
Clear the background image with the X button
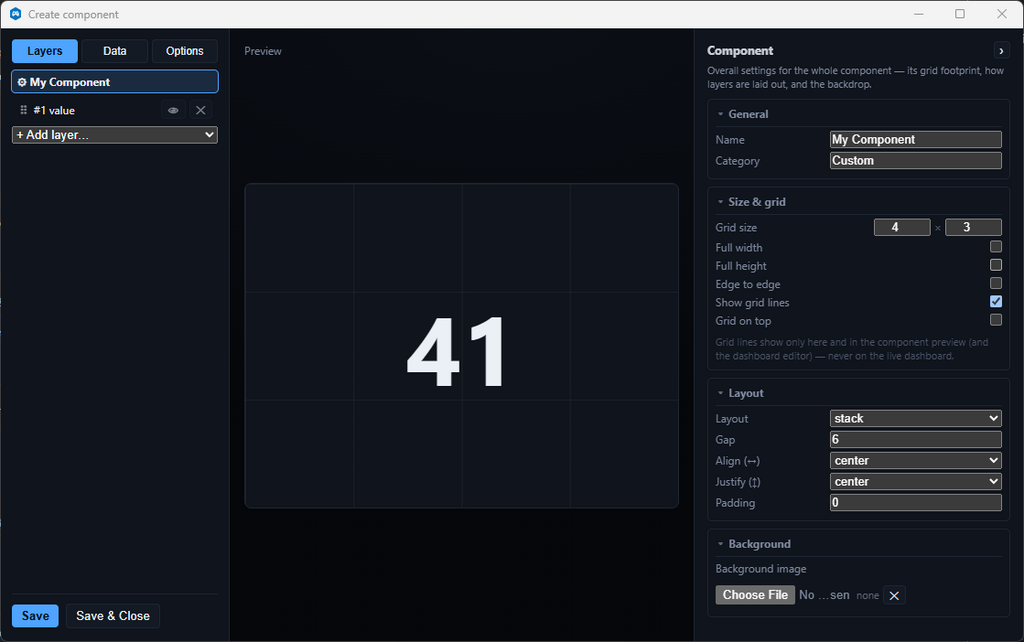coord(894,596)
